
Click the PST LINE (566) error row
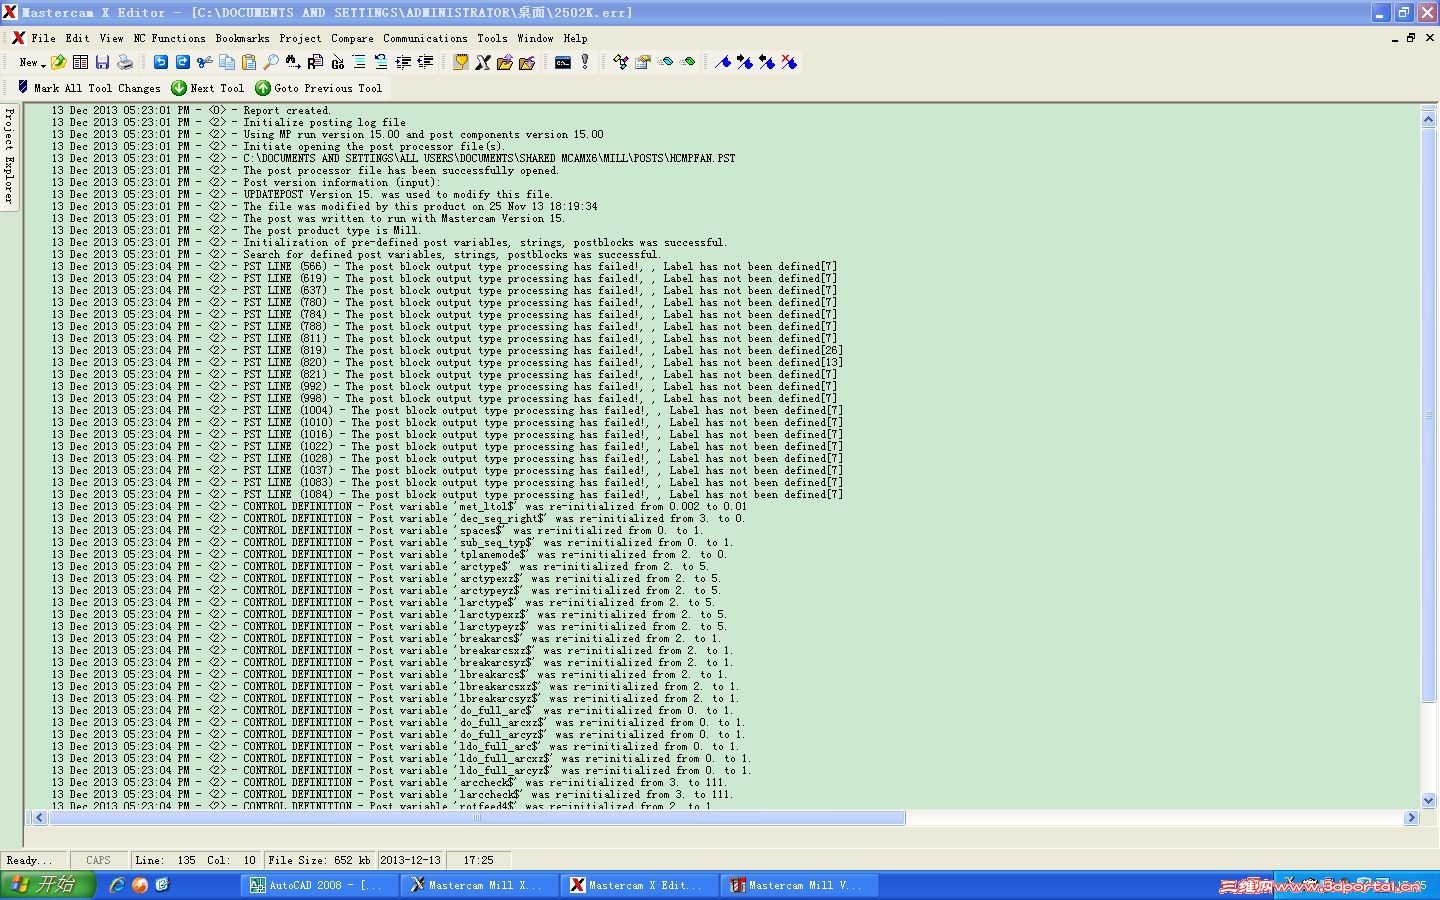445,266
